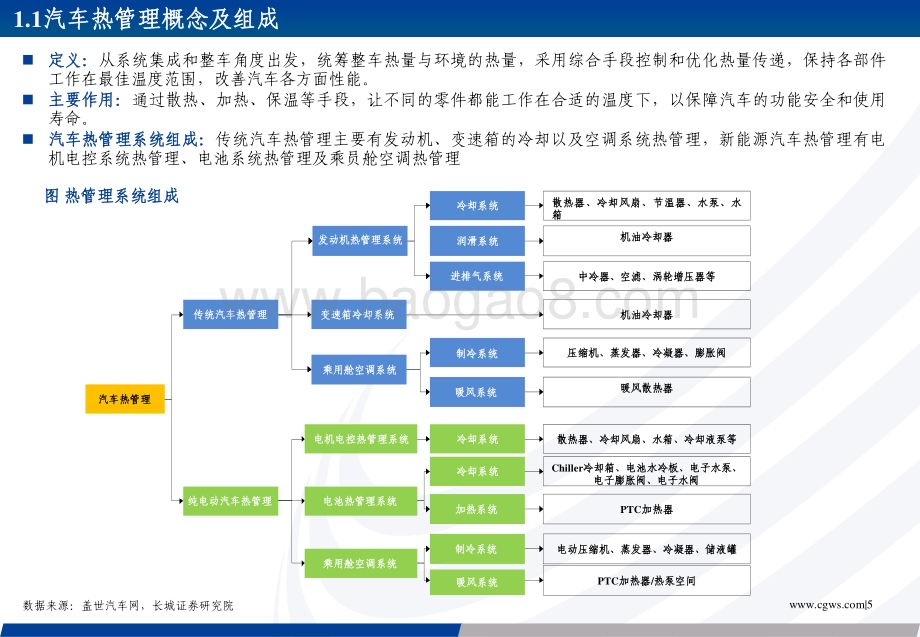Select the green 暖风系统 box
Image resolution: width=920 pixels, height=637 pixels.
coord(477,582)
